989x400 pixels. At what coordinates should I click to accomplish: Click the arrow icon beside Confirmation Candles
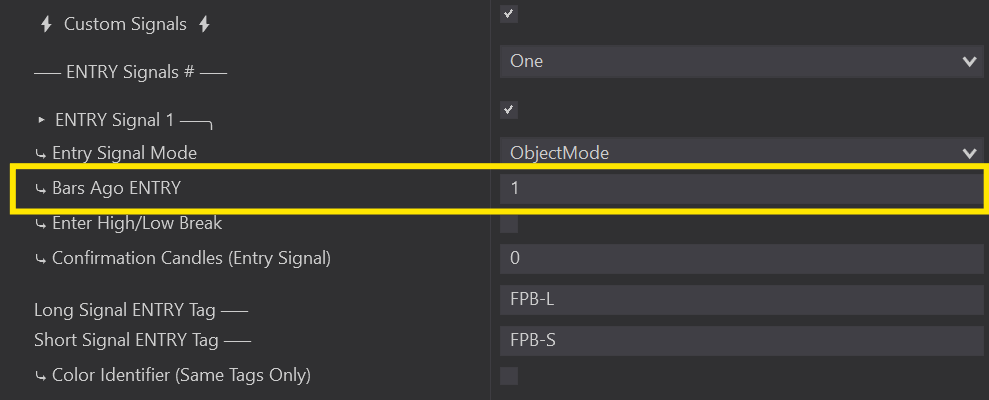(x=40, y=259)
